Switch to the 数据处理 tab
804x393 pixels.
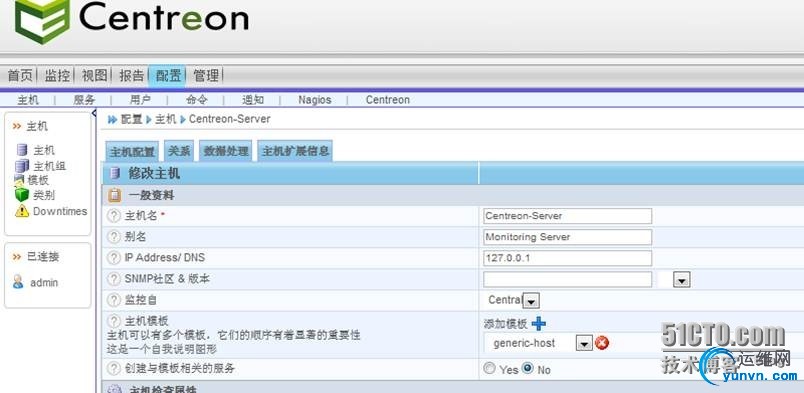(226, 151)
